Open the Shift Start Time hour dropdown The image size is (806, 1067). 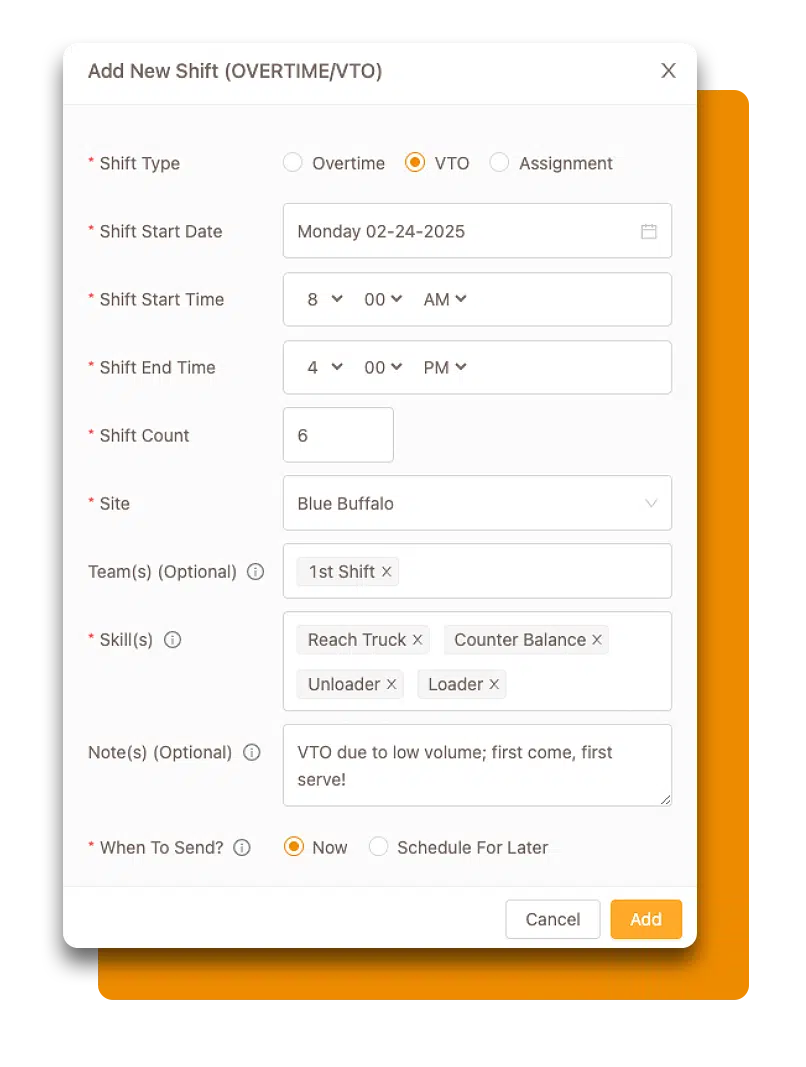324,299
